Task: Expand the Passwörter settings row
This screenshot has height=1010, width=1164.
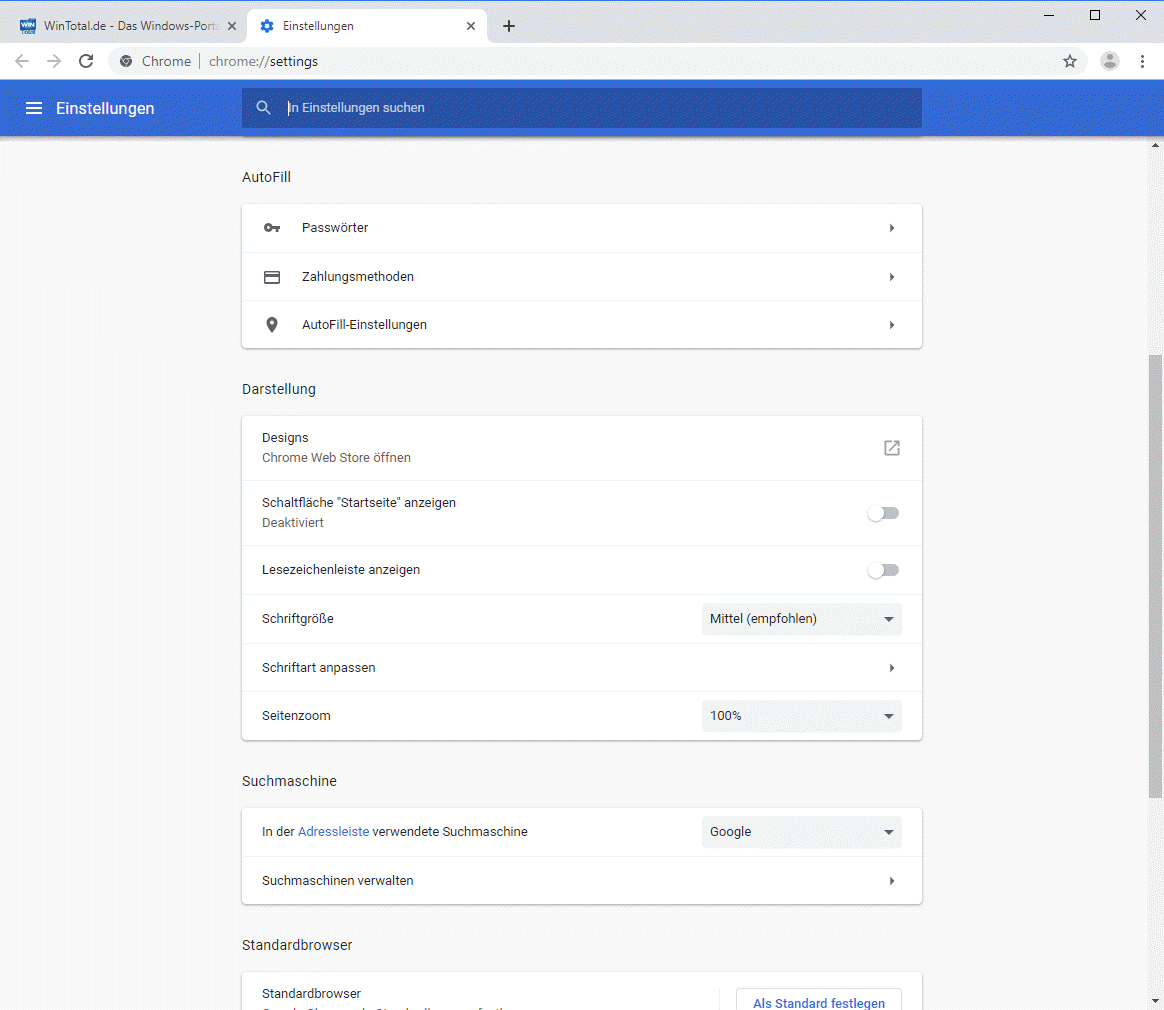Action: point(581,228)
